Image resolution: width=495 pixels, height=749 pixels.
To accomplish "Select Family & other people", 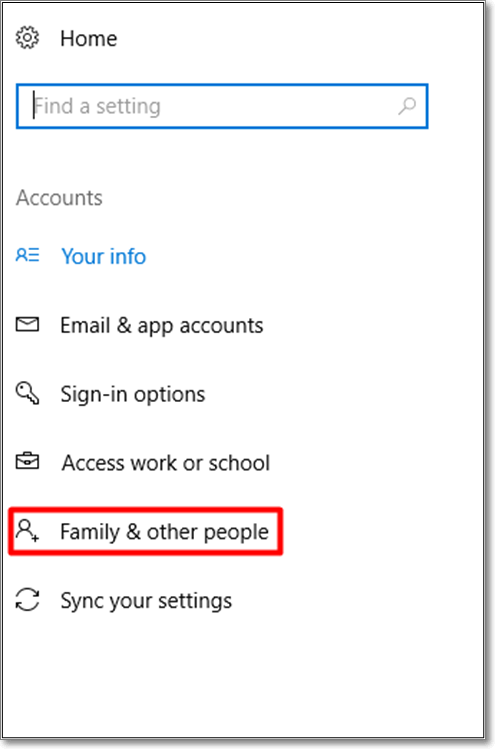I will pos(164,532).
